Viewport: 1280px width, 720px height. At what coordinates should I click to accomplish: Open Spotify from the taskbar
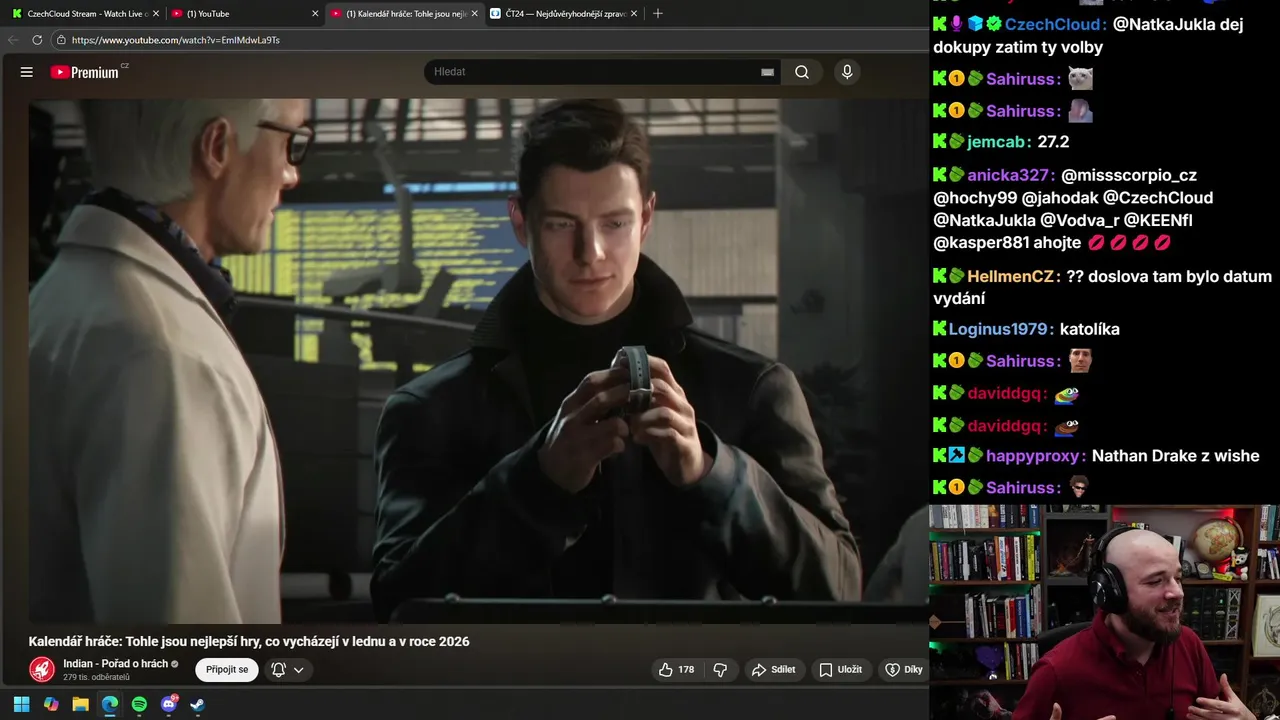[x=139, y=704]
